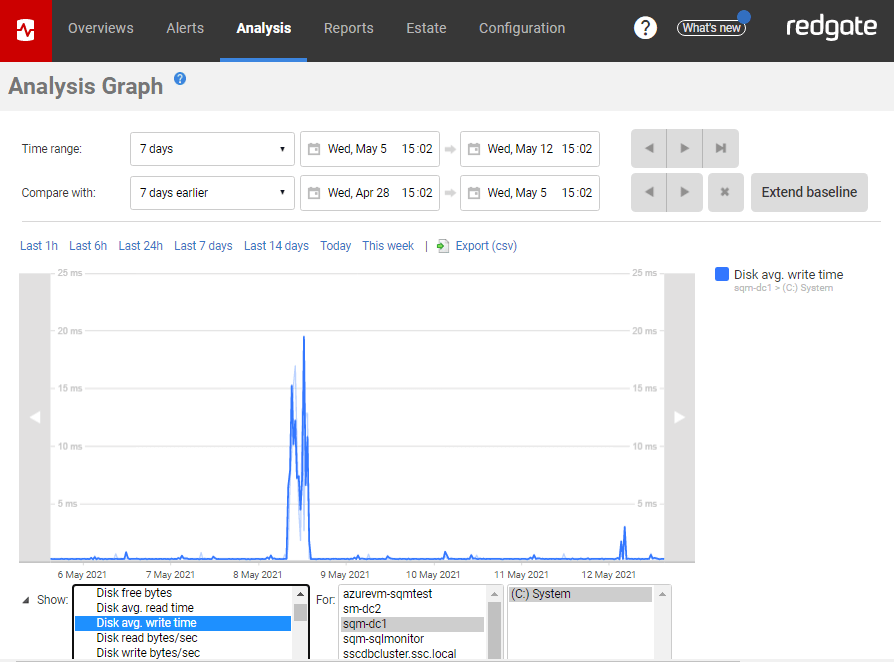This screenshot has height=662, width=894.
Task: Open the calendar icon for Wed, May 12 end date
Action: (x=475, y=148)
